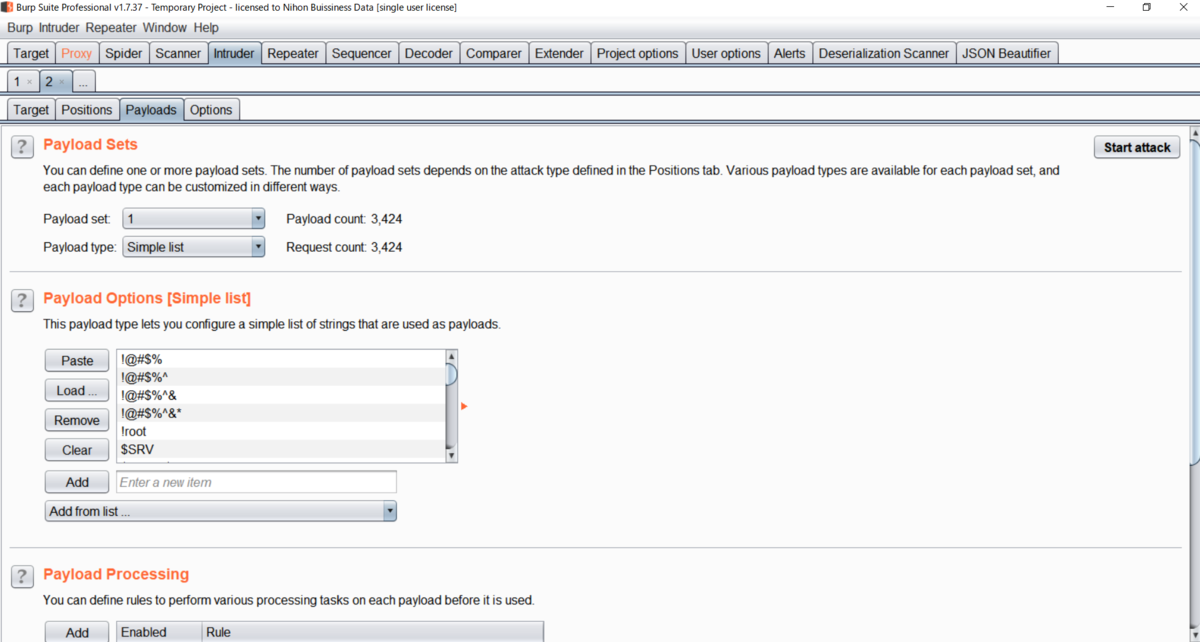Select the !@#$%^ payload entry

[281, 376]
